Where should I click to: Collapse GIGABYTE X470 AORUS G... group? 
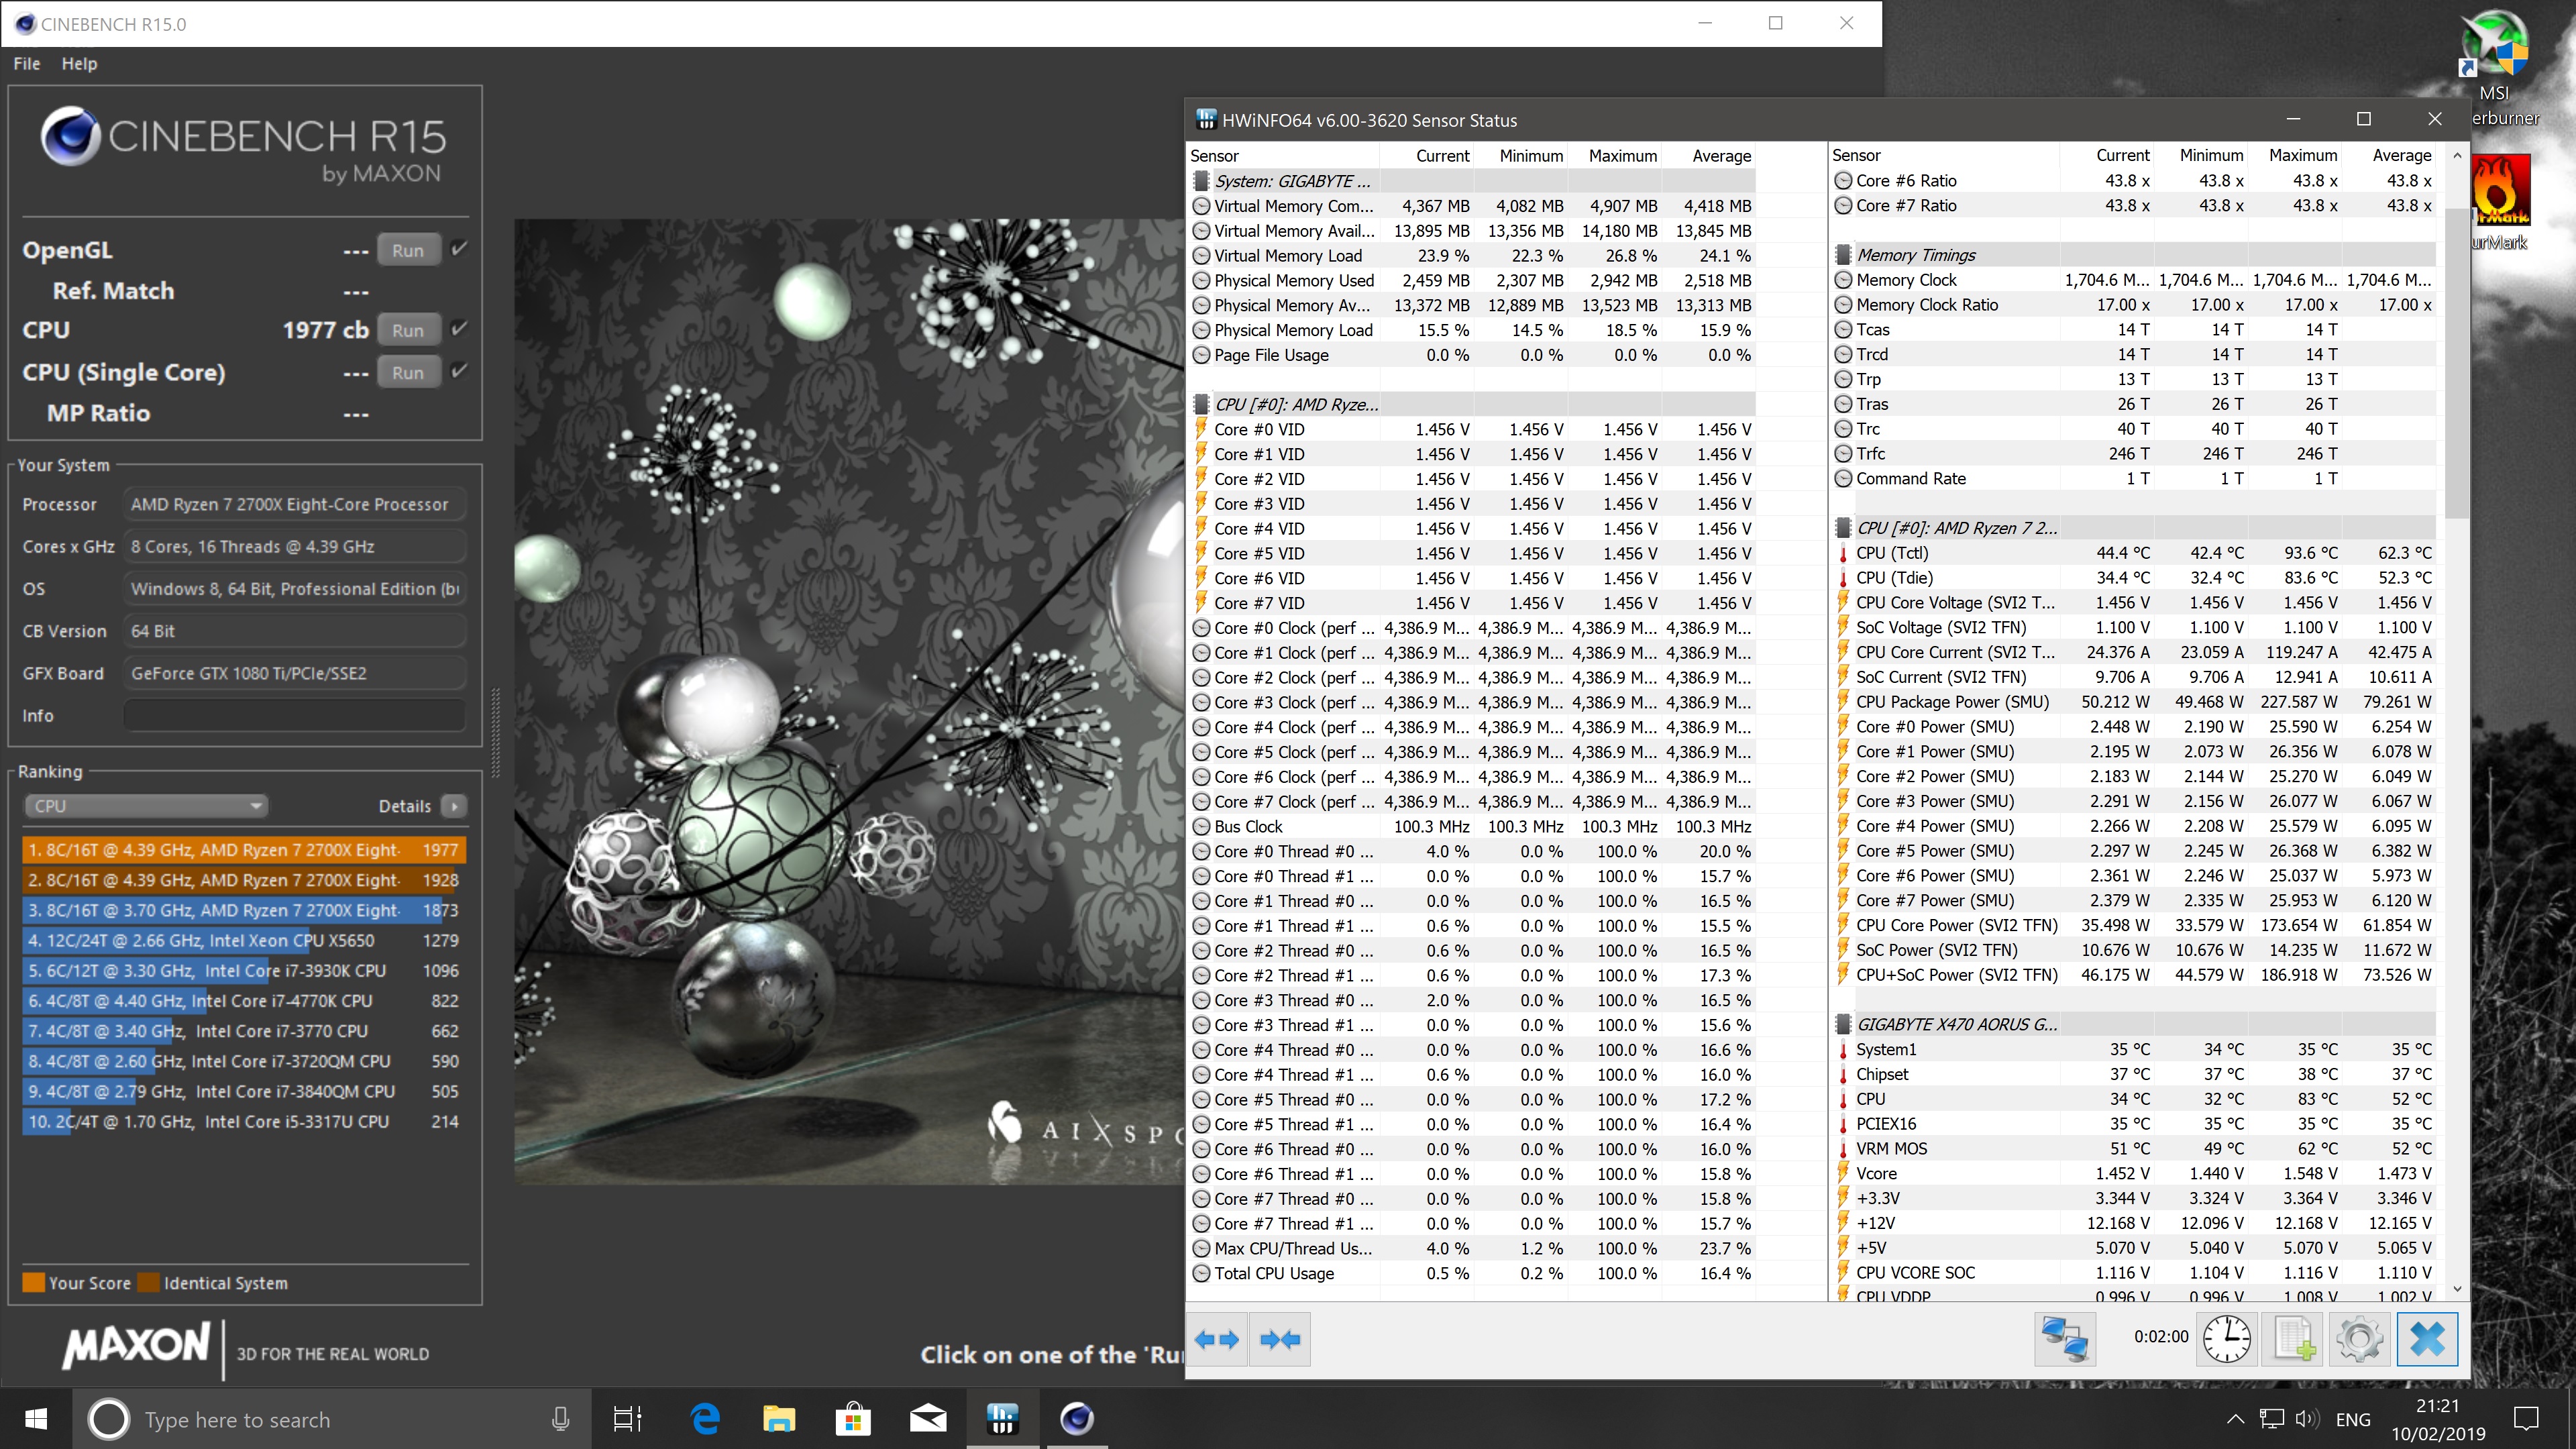1843,1024
